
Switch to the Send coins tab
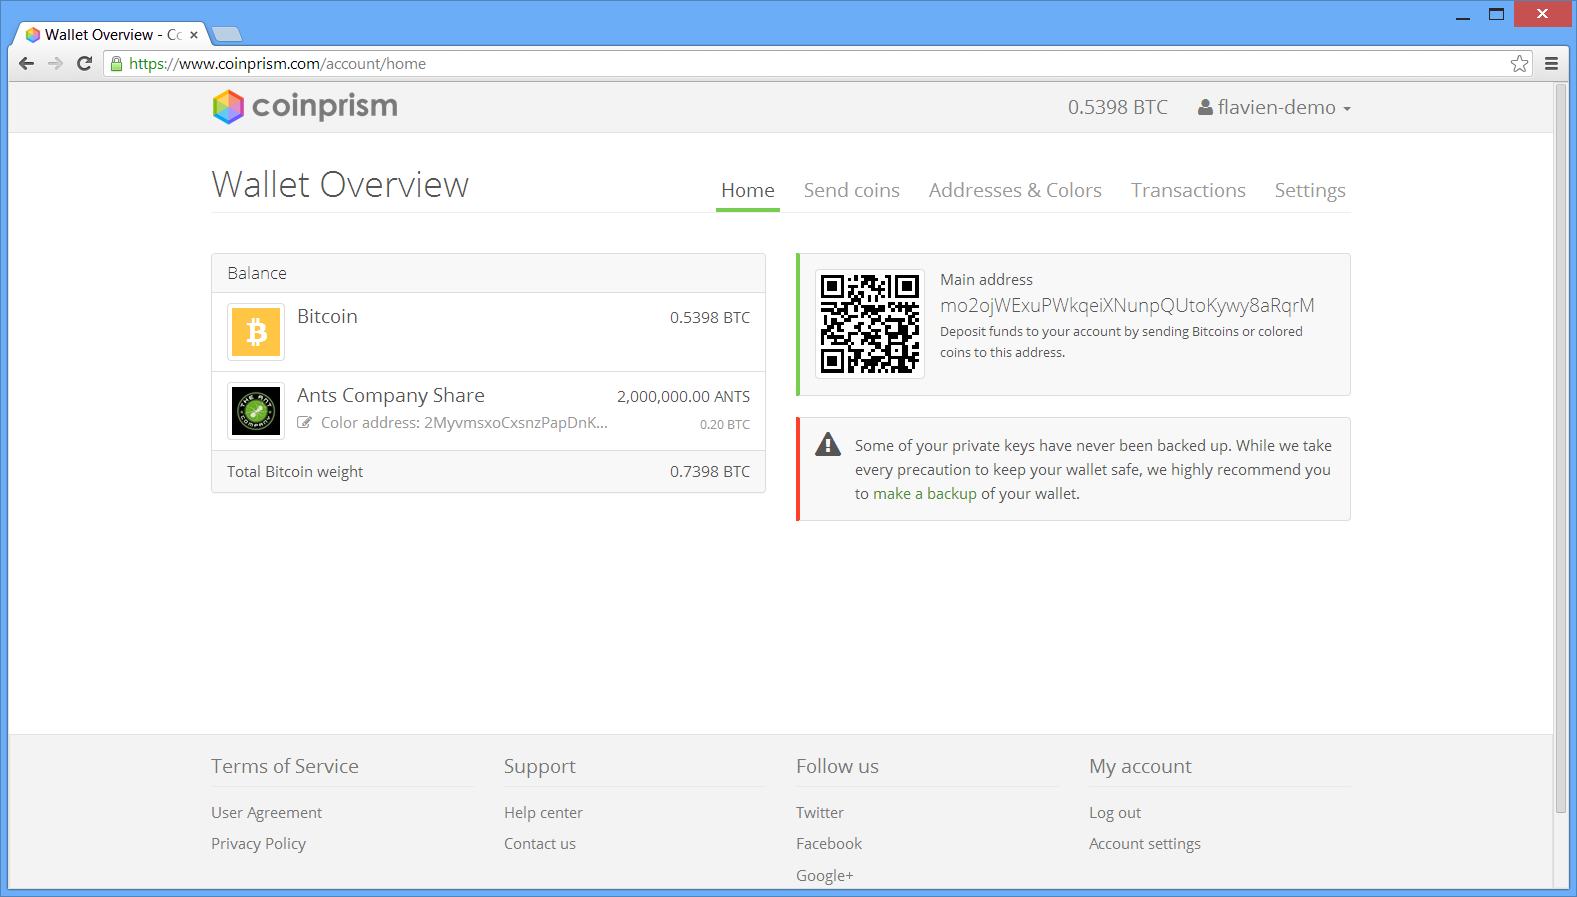[852, 190]
